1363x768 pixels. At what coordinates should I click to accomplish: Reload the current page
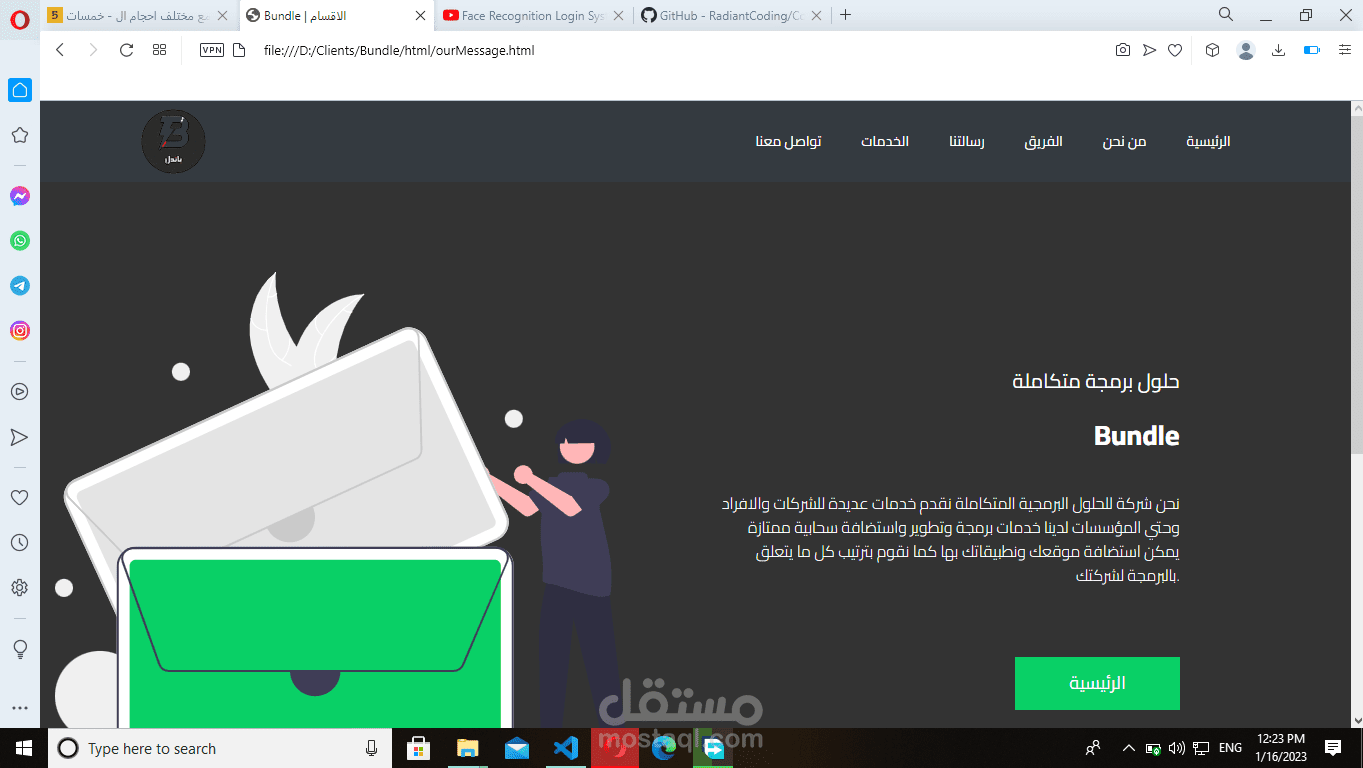click(x=126, y=50)
